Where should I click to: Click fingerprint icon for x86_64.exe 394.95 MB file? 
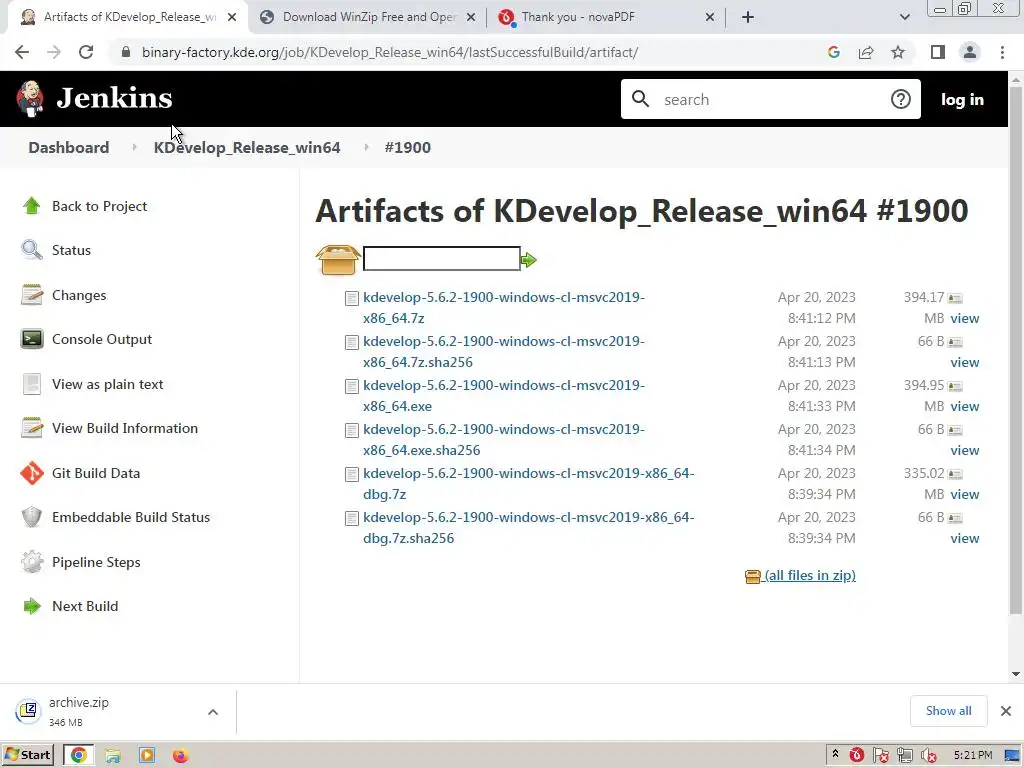(x=955, y=386)
